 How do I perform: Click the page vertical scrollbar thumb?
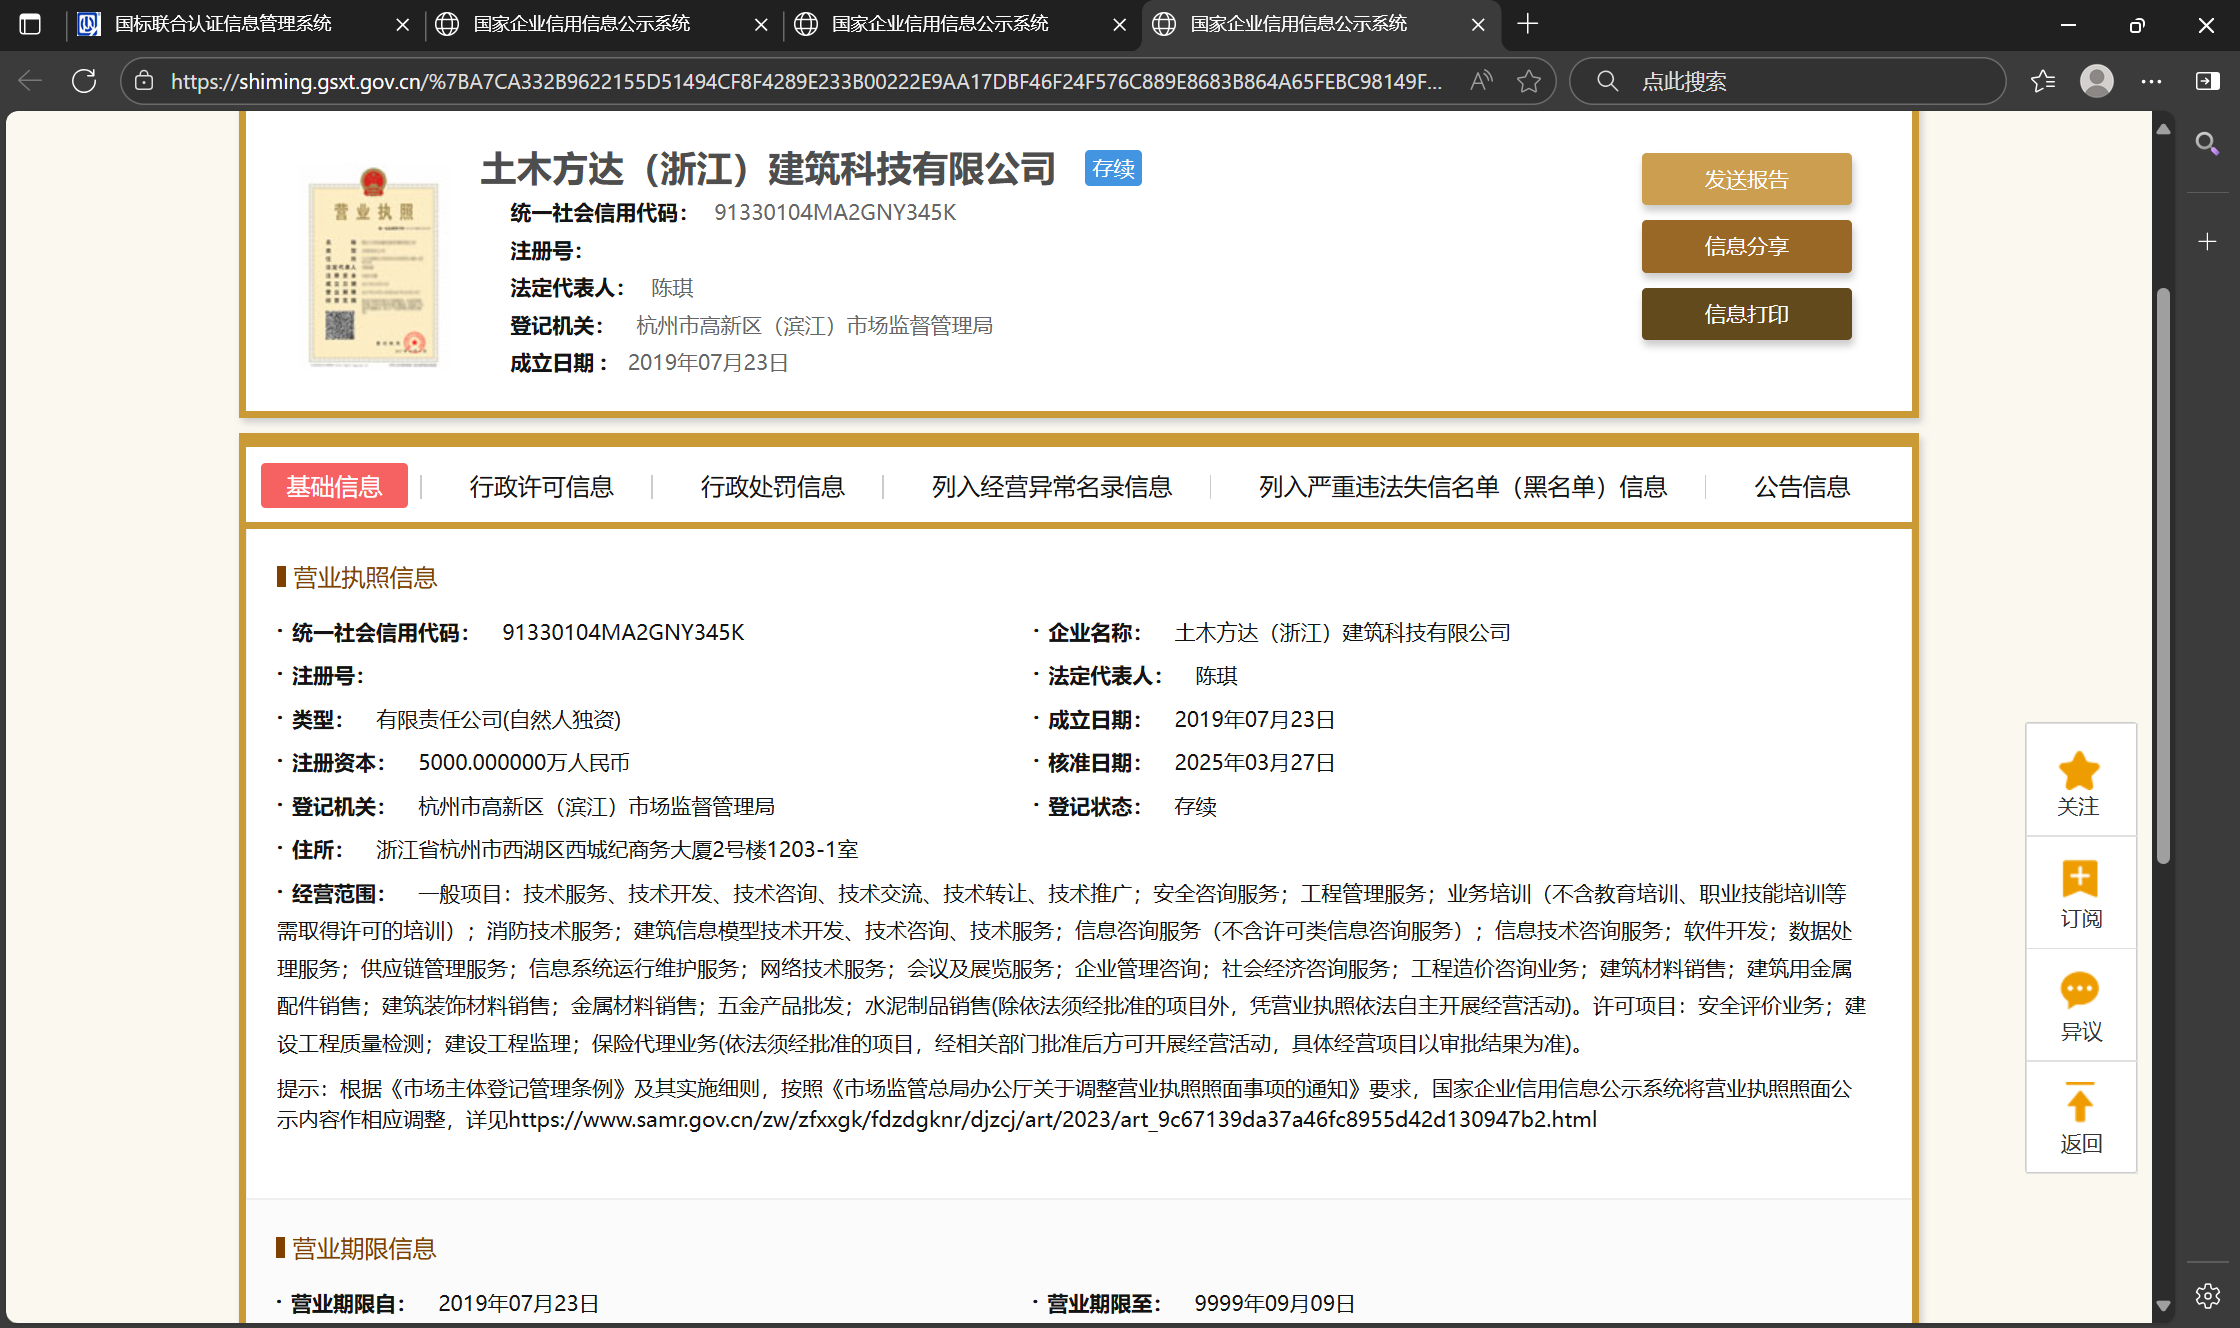pyautogui.click(x=2163, y=575)
